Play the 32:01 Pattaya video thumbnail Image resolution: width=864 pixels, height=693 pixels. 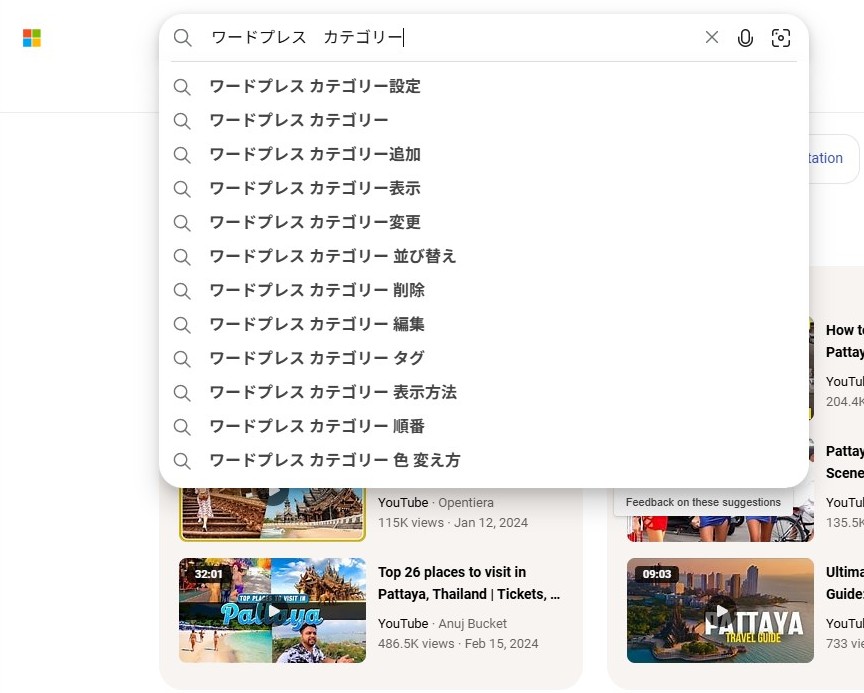tap(272, 610)
